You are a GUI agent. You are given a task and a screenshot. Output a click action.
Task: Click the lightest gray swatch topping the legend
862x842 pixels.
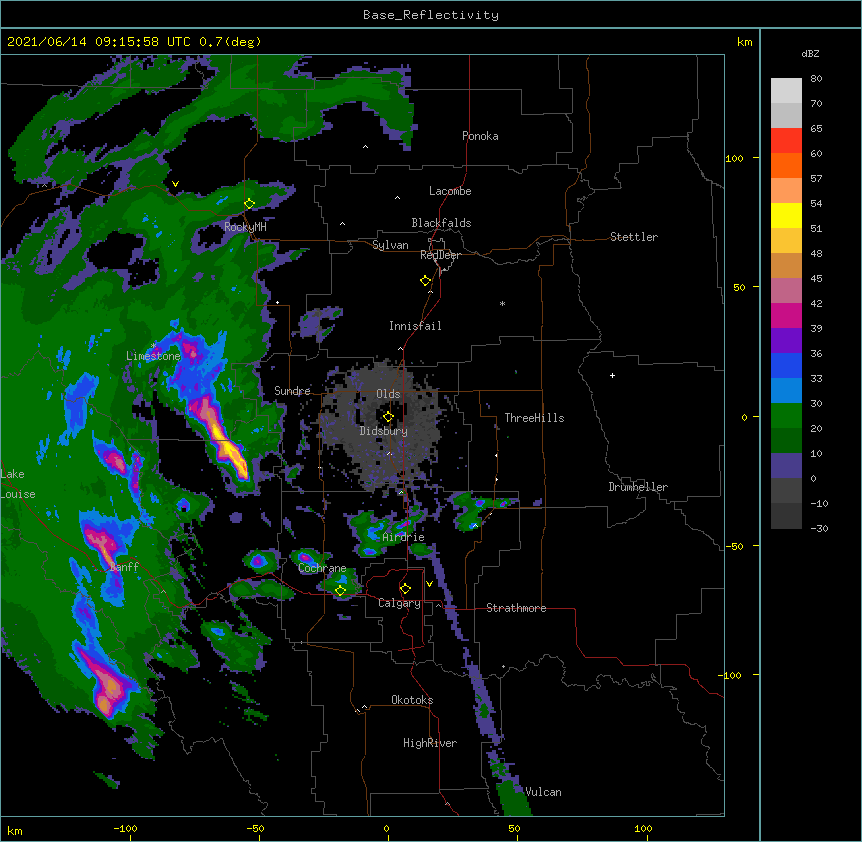coord(786,91)
